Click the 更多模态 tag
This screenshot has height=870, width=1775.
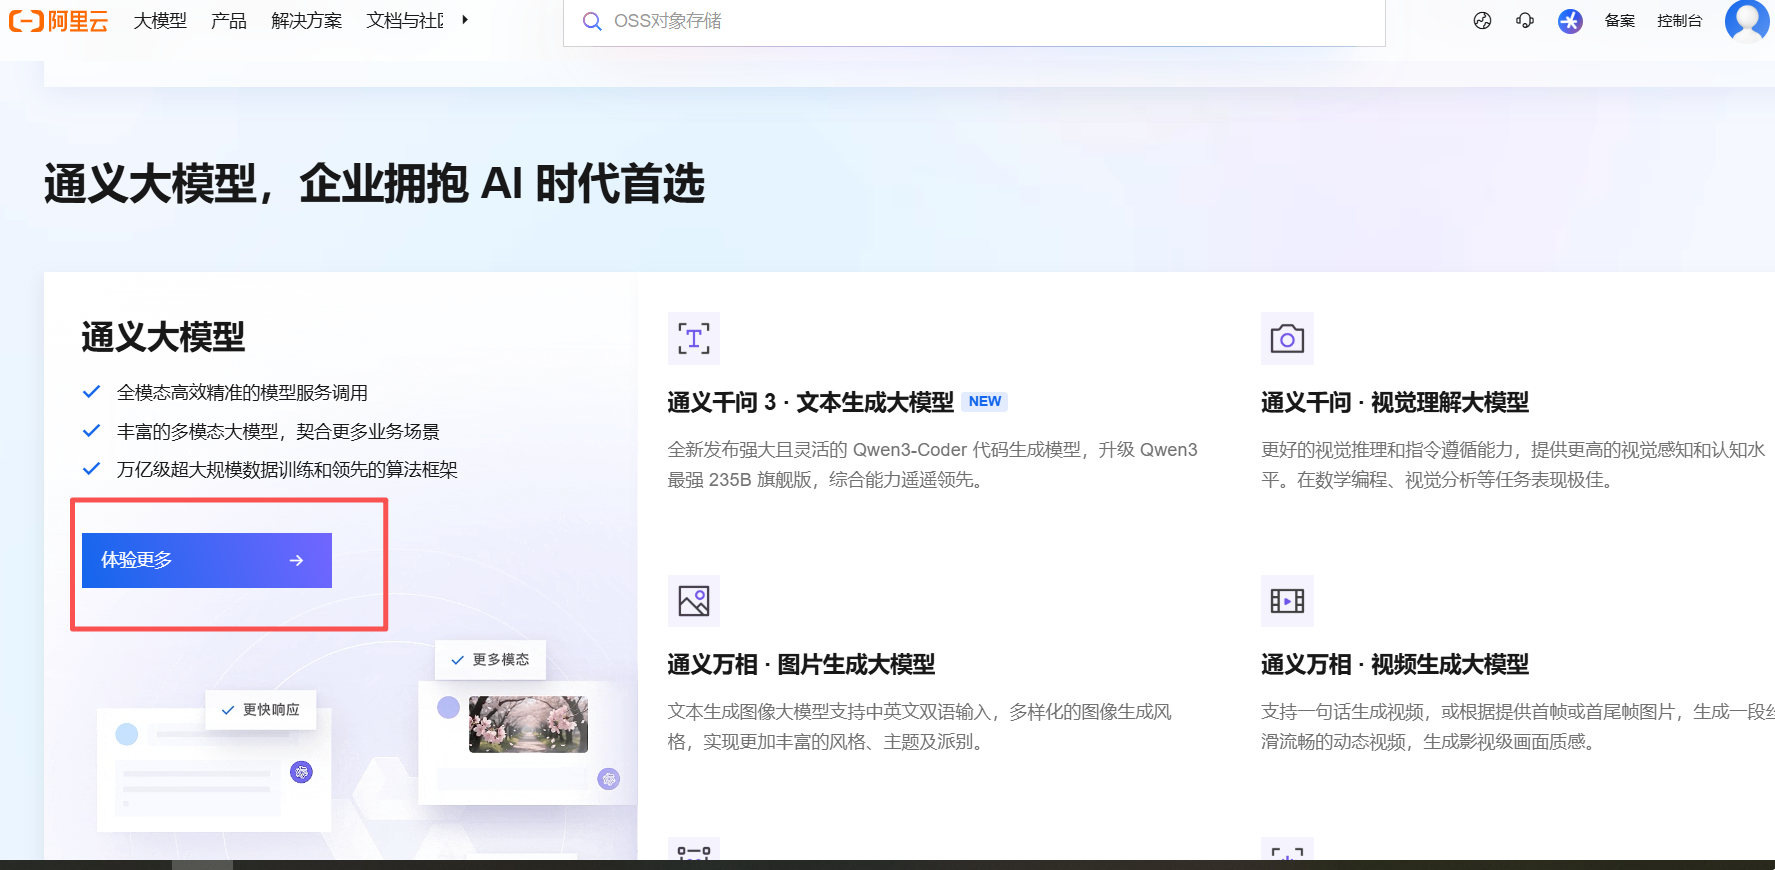pos(490,660)
